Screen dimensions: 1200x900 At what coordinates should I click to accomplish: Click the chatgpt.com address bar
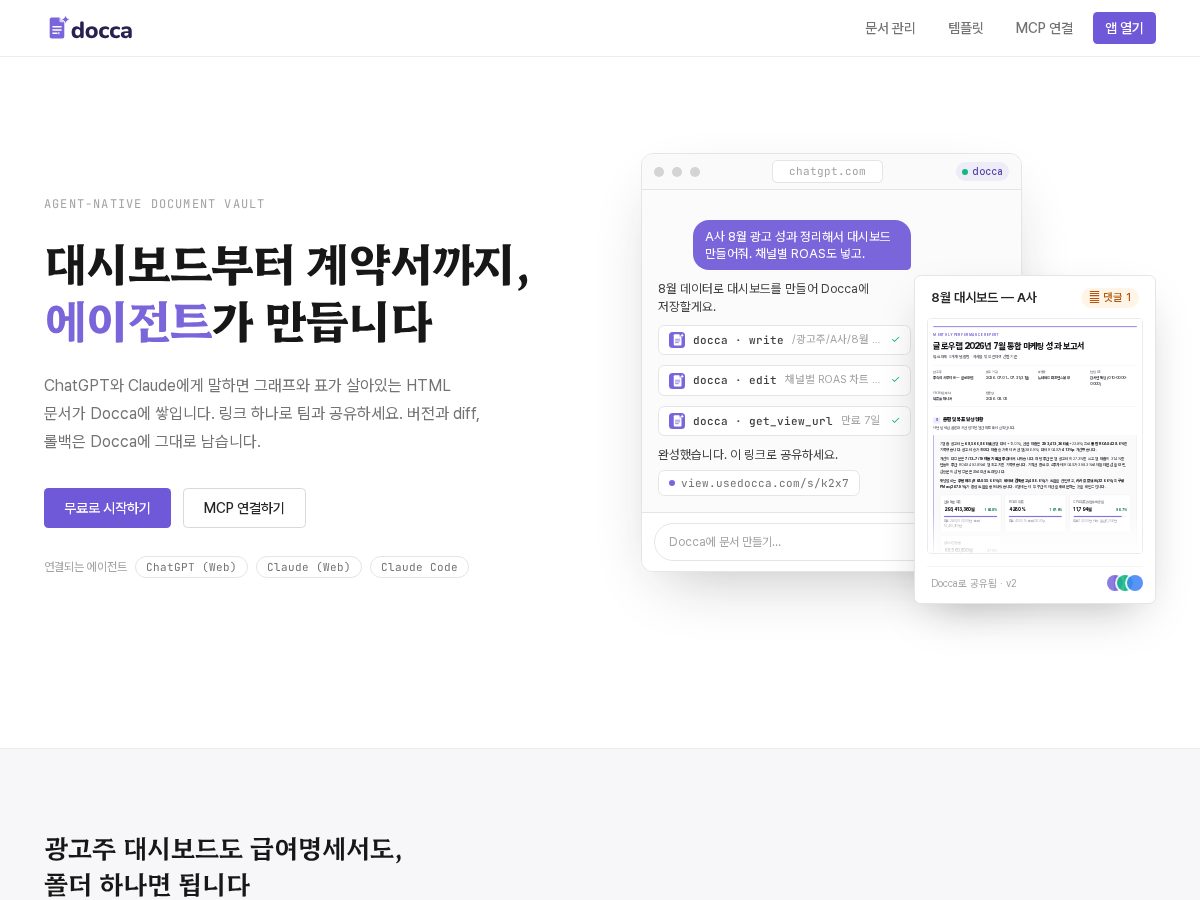tap(827, 171)
